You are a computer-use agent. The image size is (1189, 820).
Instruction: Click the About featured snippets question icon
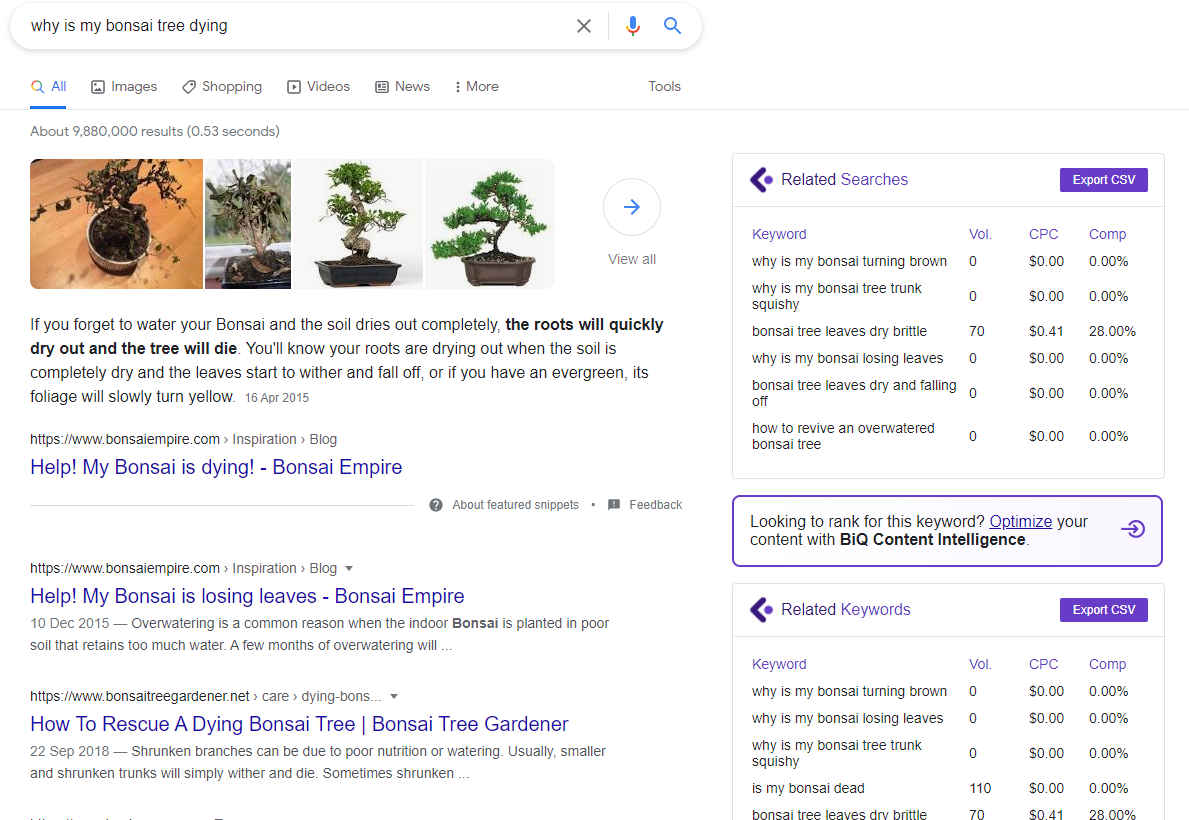pyautogui.click(x=436, y=505)
